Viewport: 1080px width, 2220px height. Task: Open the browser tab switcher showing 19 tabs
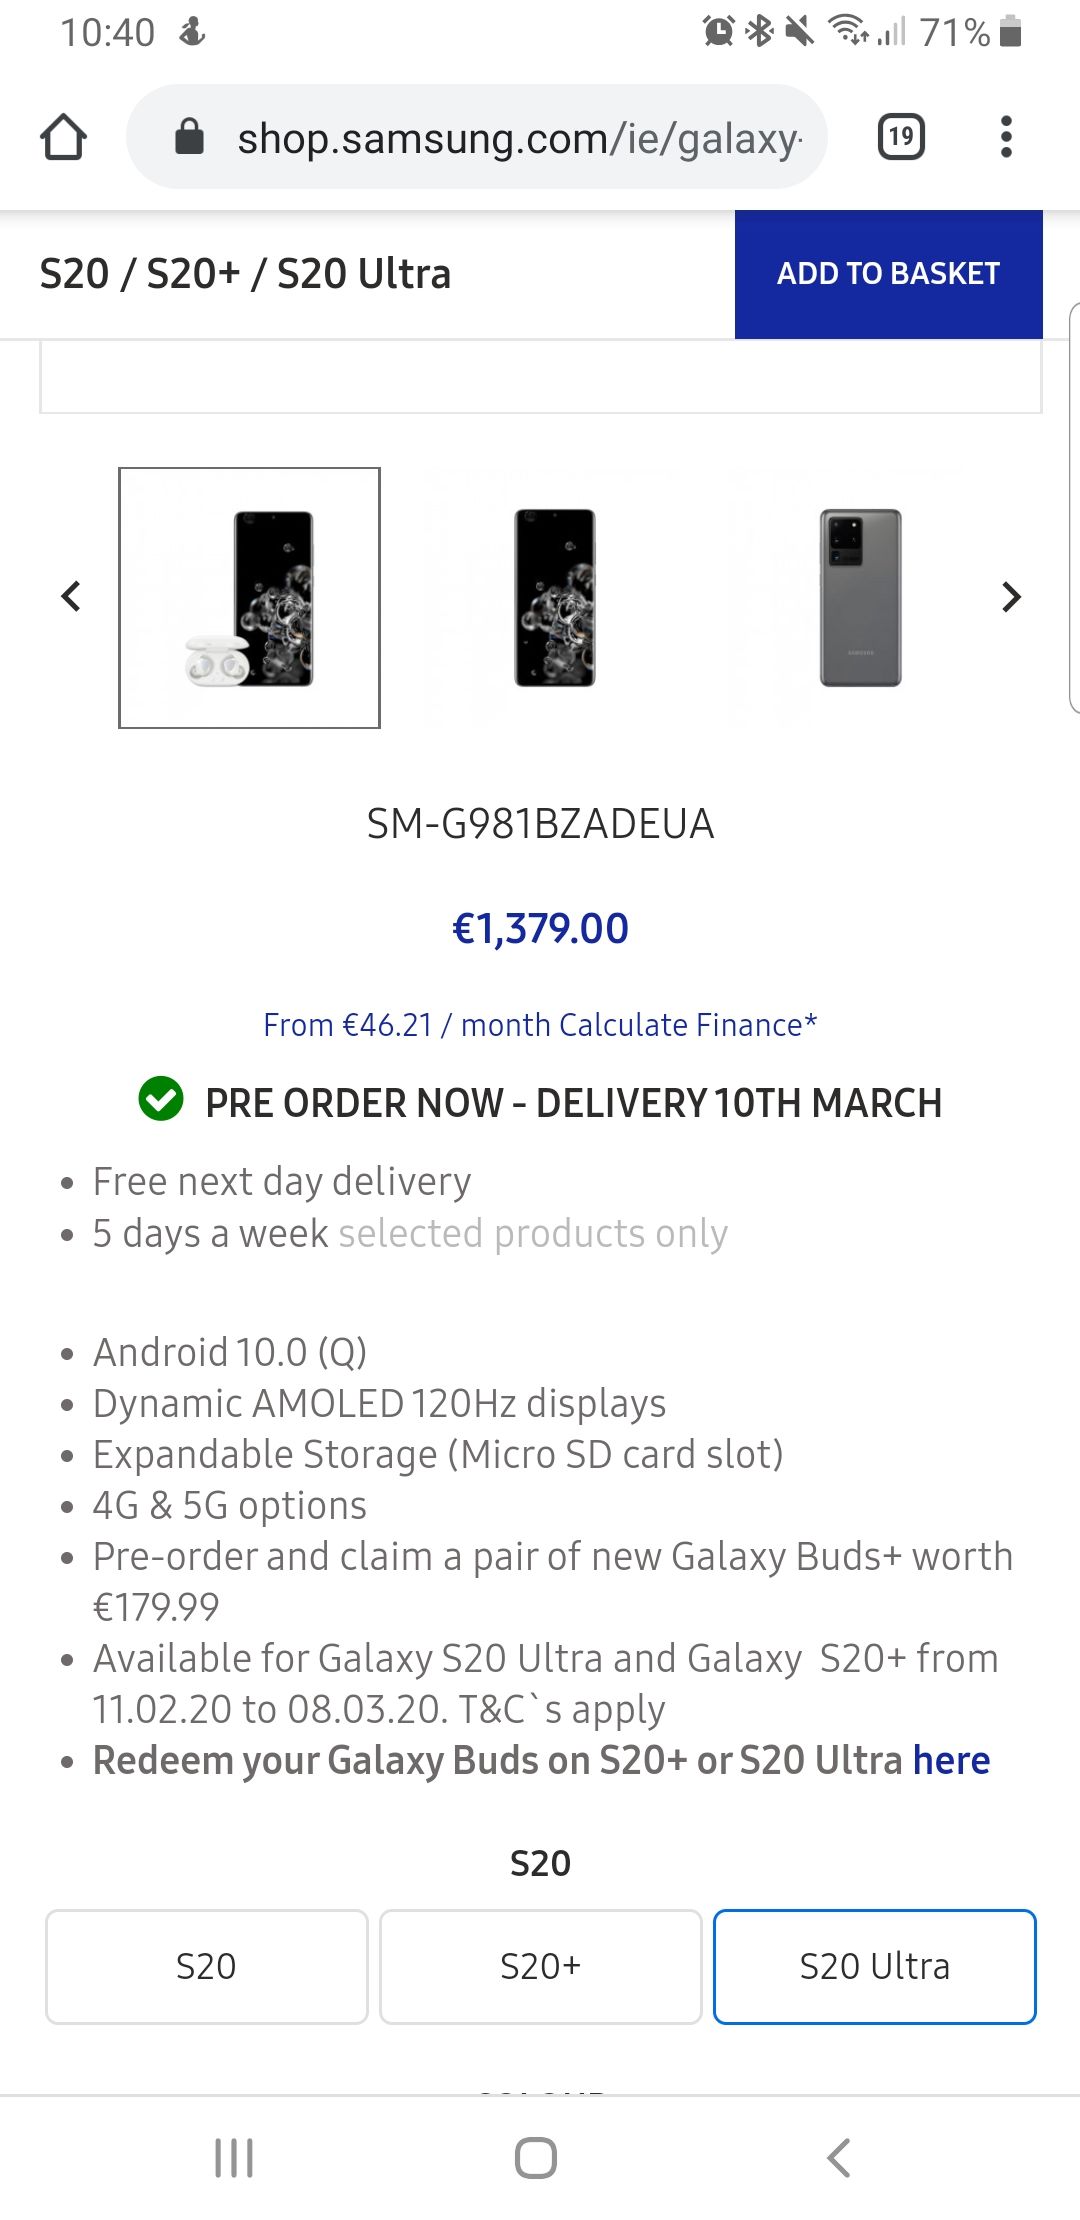[x=899, y=136]
